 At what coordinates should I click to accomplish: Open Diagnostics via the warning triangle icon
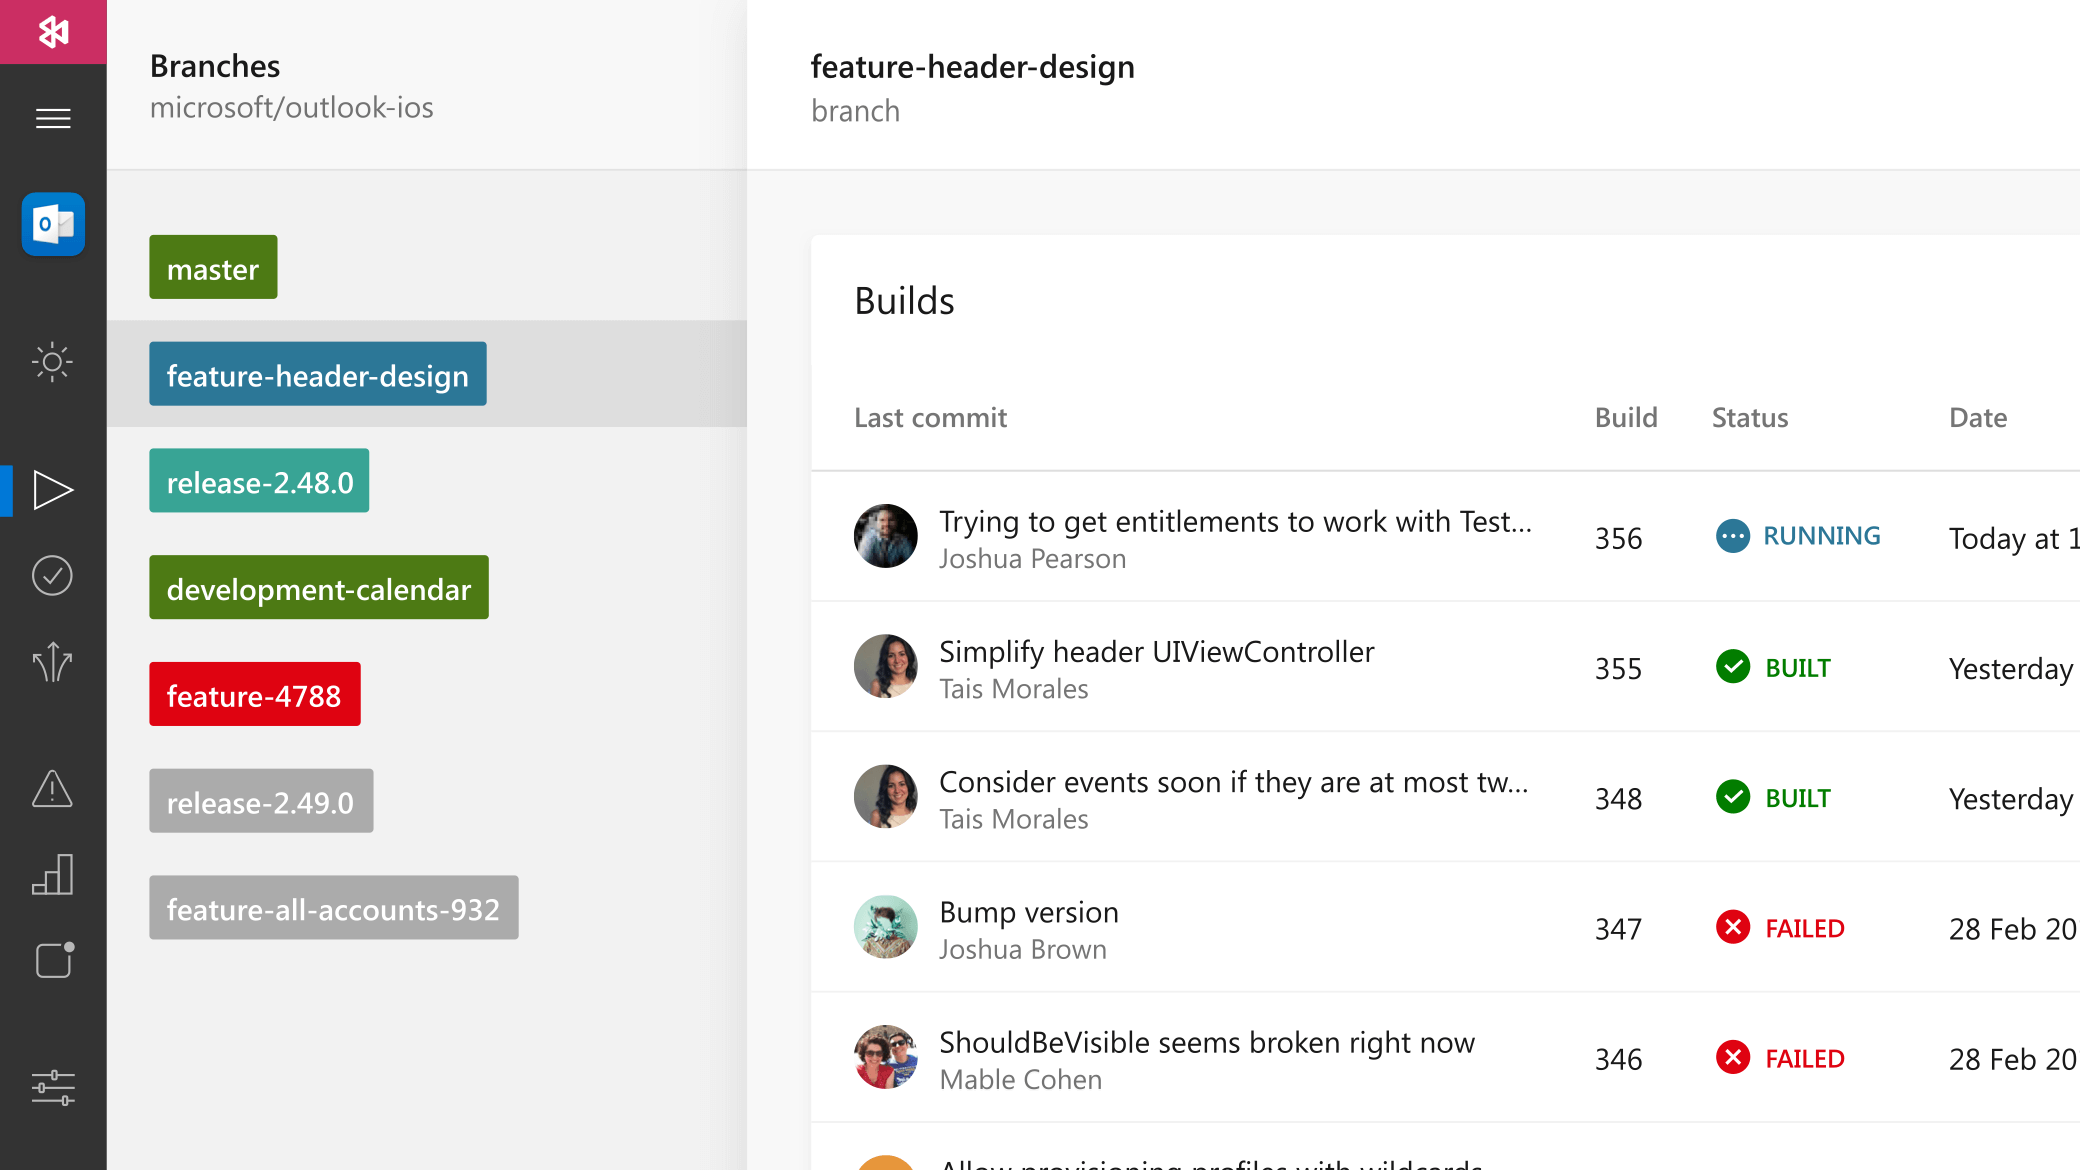[52, 790]
